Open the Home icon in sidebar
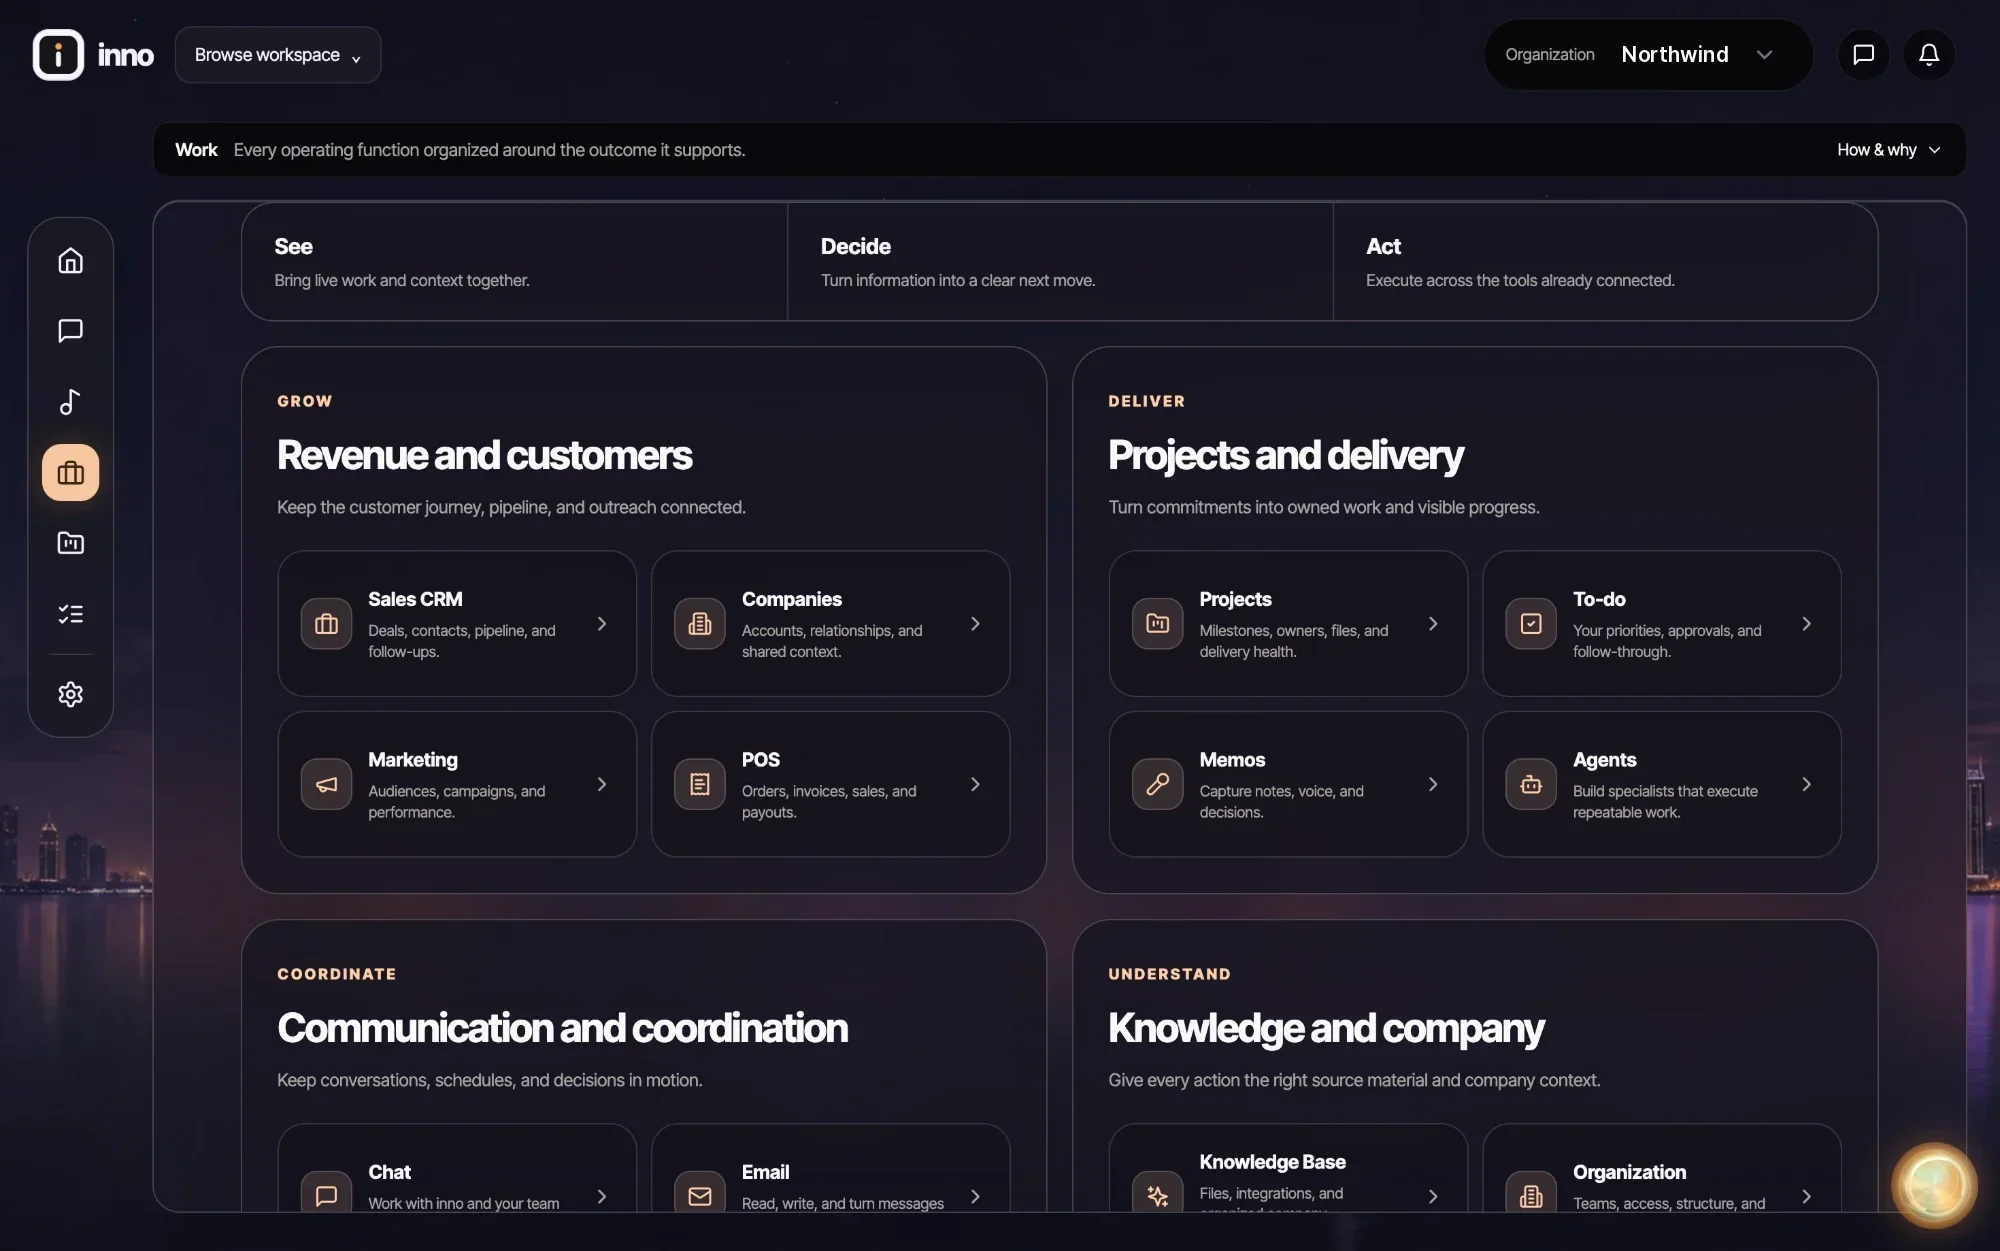 click(x=70, y=260)
